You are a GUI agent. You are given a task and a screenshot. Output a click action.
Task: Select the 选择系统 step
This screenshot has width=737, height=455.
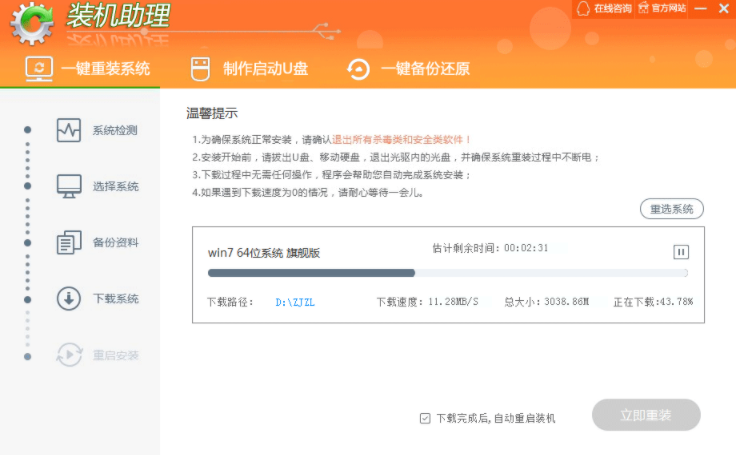click(98, 186)
